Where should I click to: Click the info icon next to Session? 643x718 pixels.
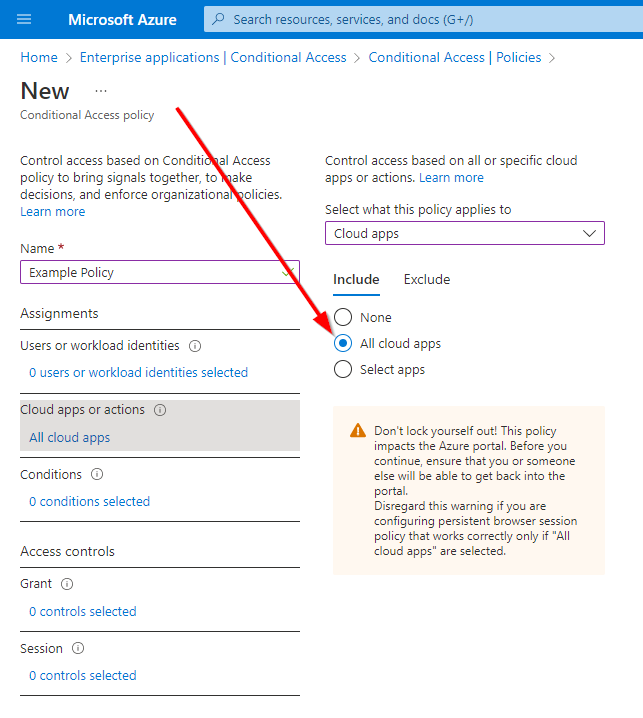(78, 649)
